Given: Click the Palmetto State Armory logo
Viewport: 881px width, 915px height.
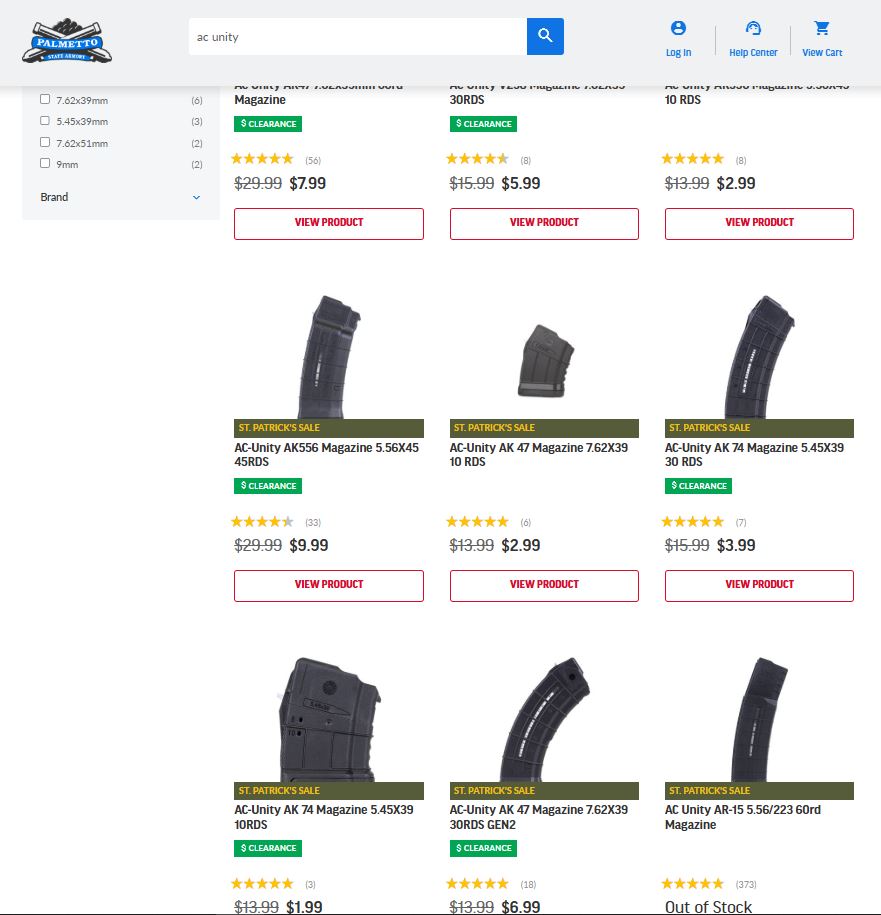Looking at the screenshot, I should coord(67,41).
